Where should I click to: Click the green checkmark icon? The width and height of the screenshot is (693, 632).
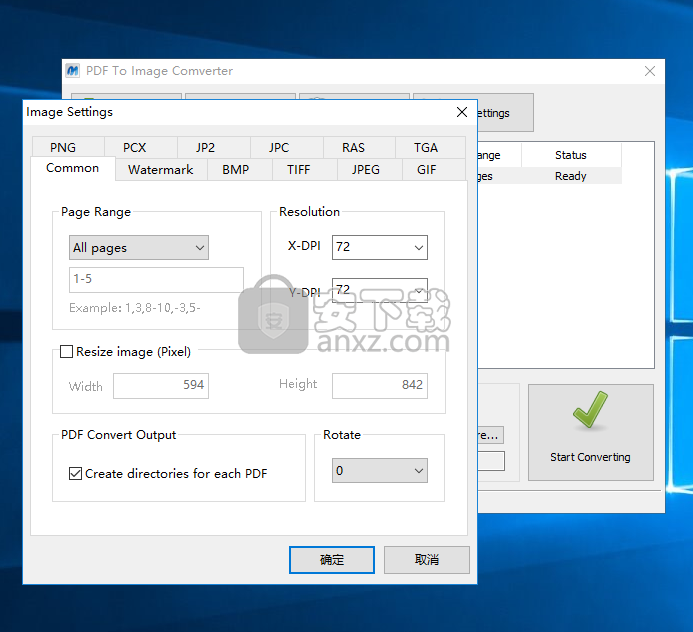tap(590, 410)
